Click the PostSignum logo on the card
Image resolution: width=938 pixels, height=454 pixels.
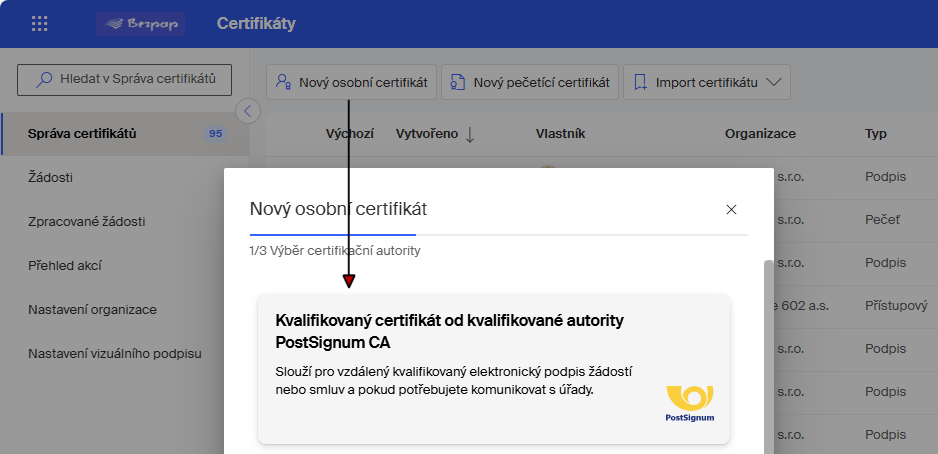point(690,404)
